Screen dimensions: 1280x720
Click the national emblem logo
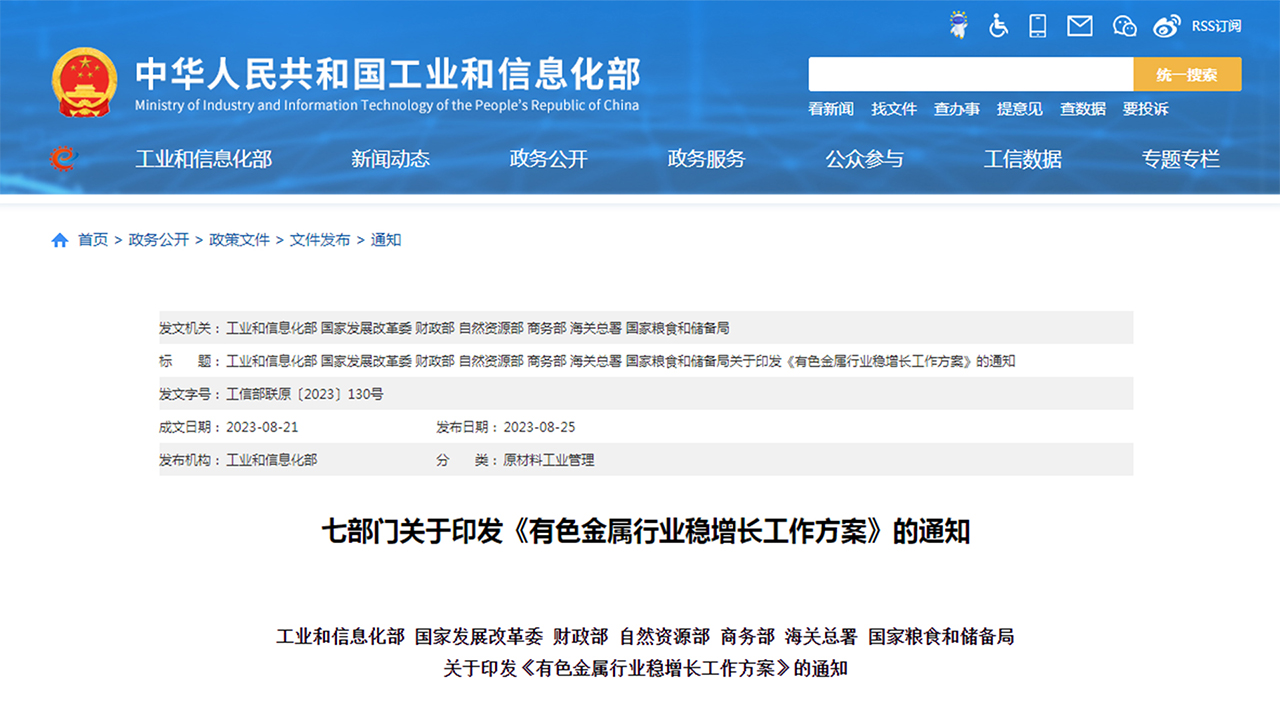coord(84,83)
